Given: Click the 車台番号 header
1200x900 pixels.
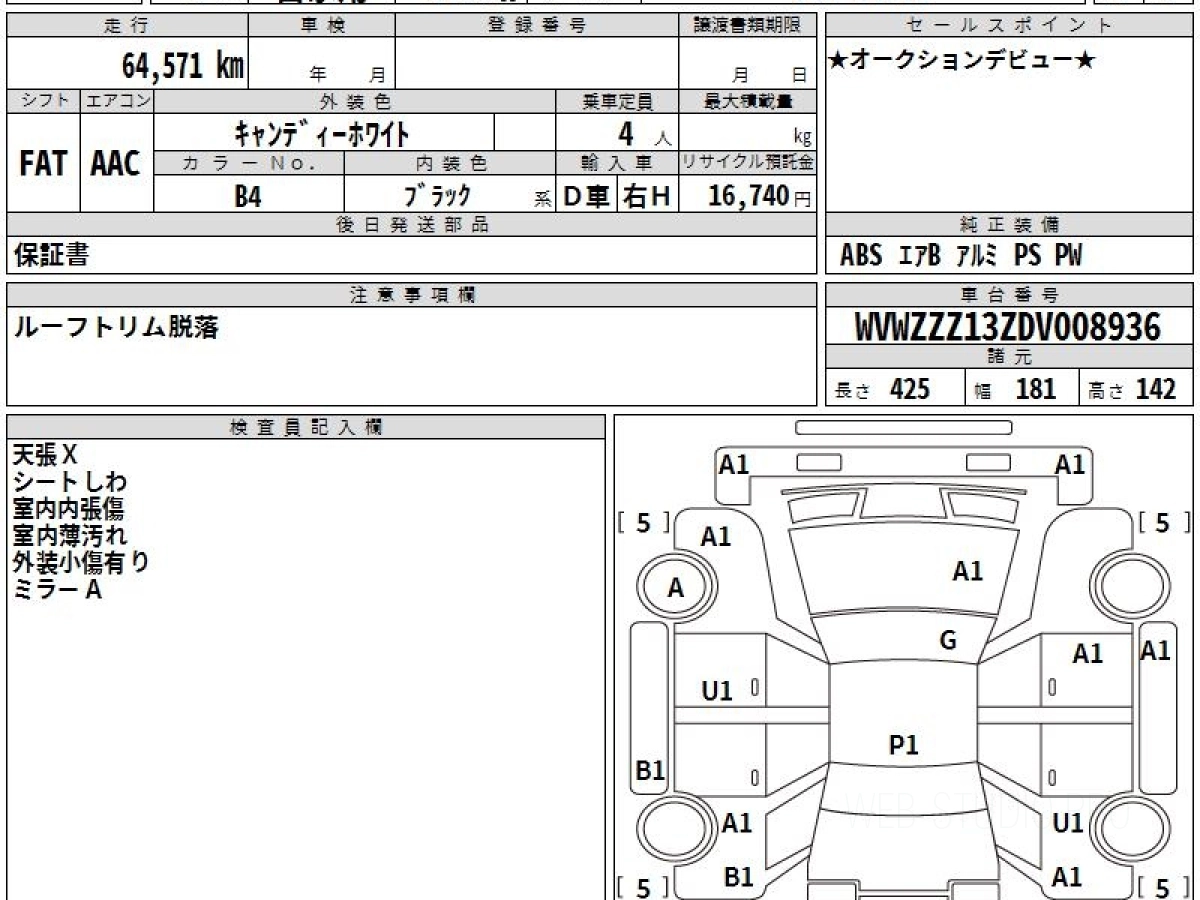Looking at the screenshot, I should click(1009, 295).
